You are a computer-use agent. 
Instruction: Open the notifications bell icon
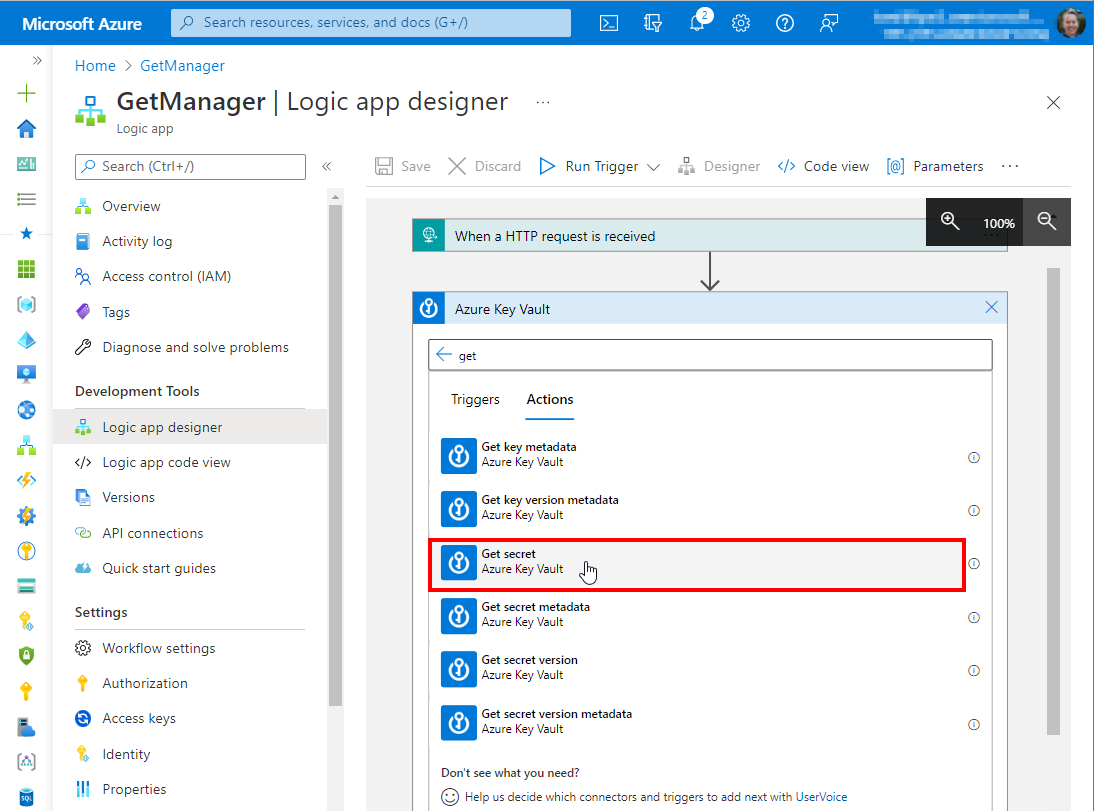coord(697,23)
